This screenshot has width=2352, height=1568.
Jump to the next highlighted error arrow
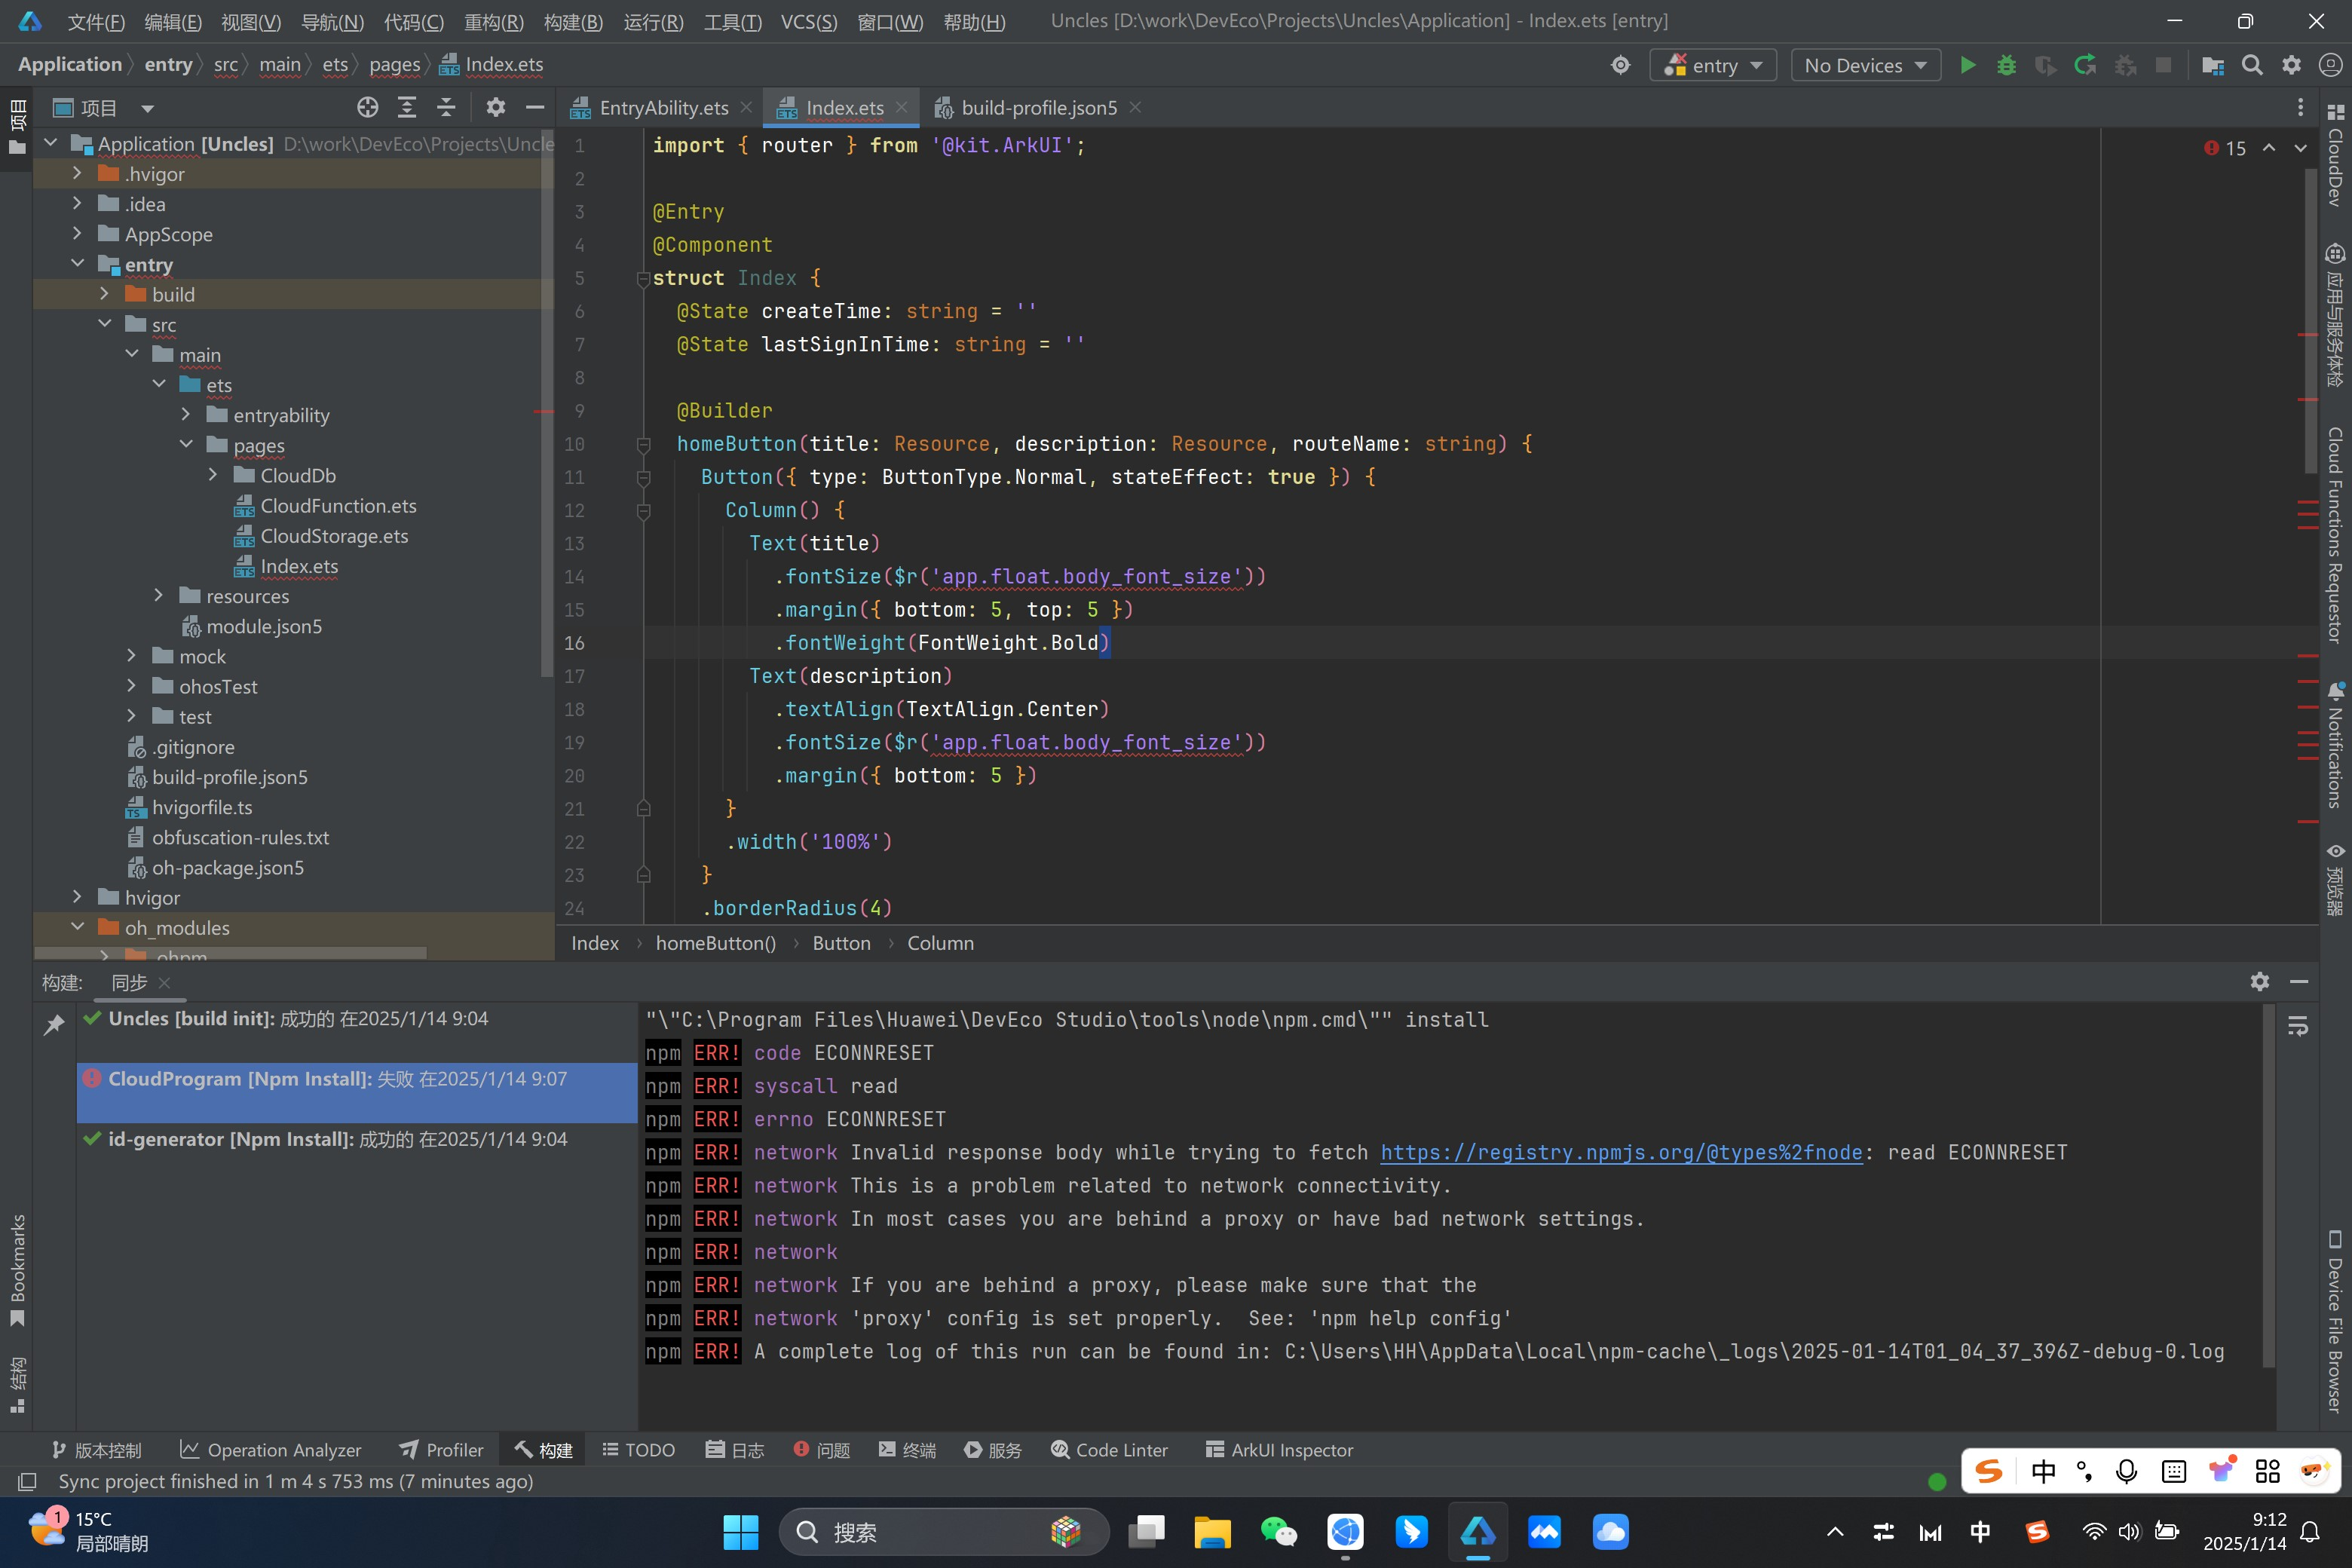2300,147
